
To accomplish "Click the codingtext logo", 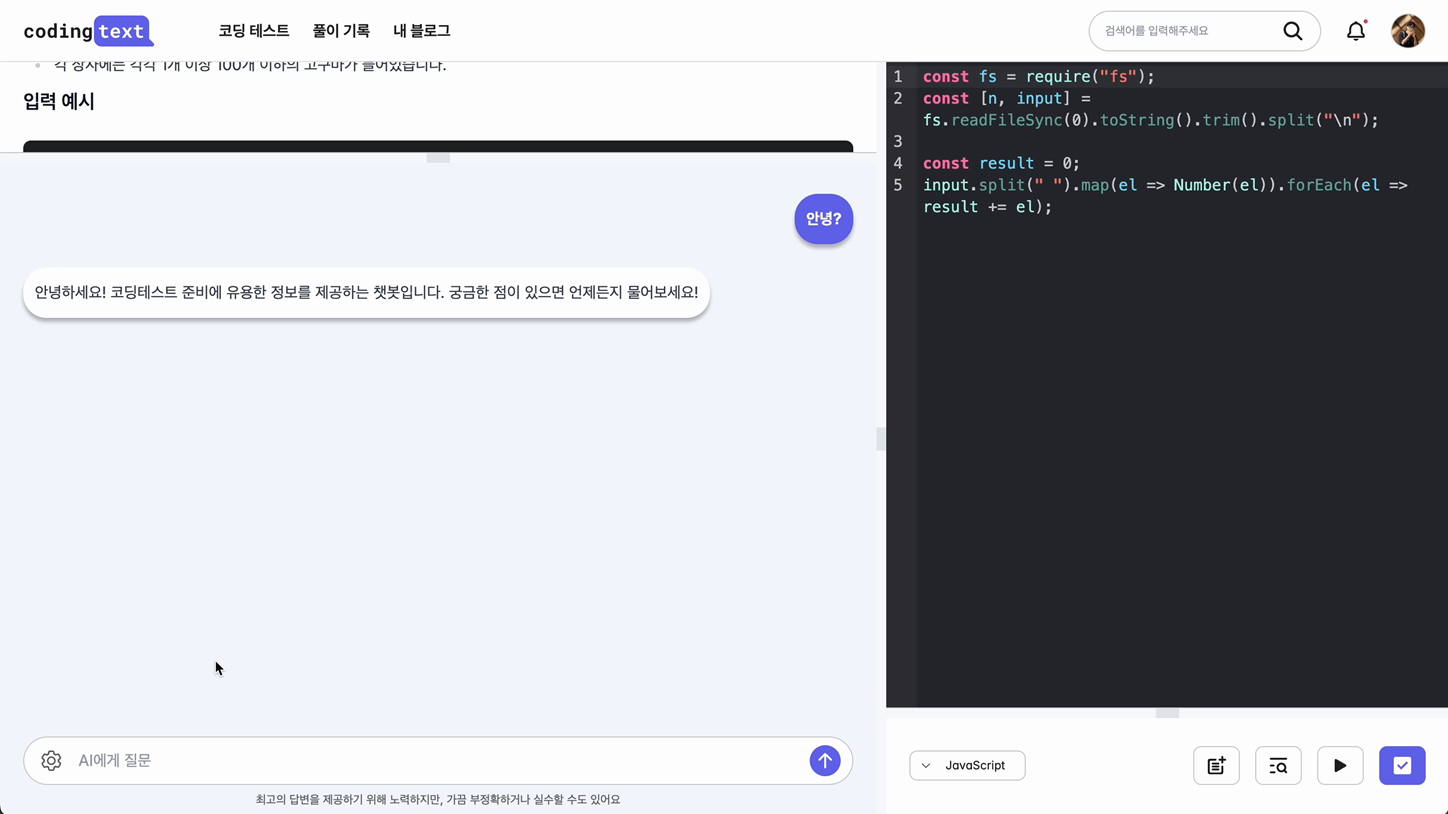I will tap(88, 31).
